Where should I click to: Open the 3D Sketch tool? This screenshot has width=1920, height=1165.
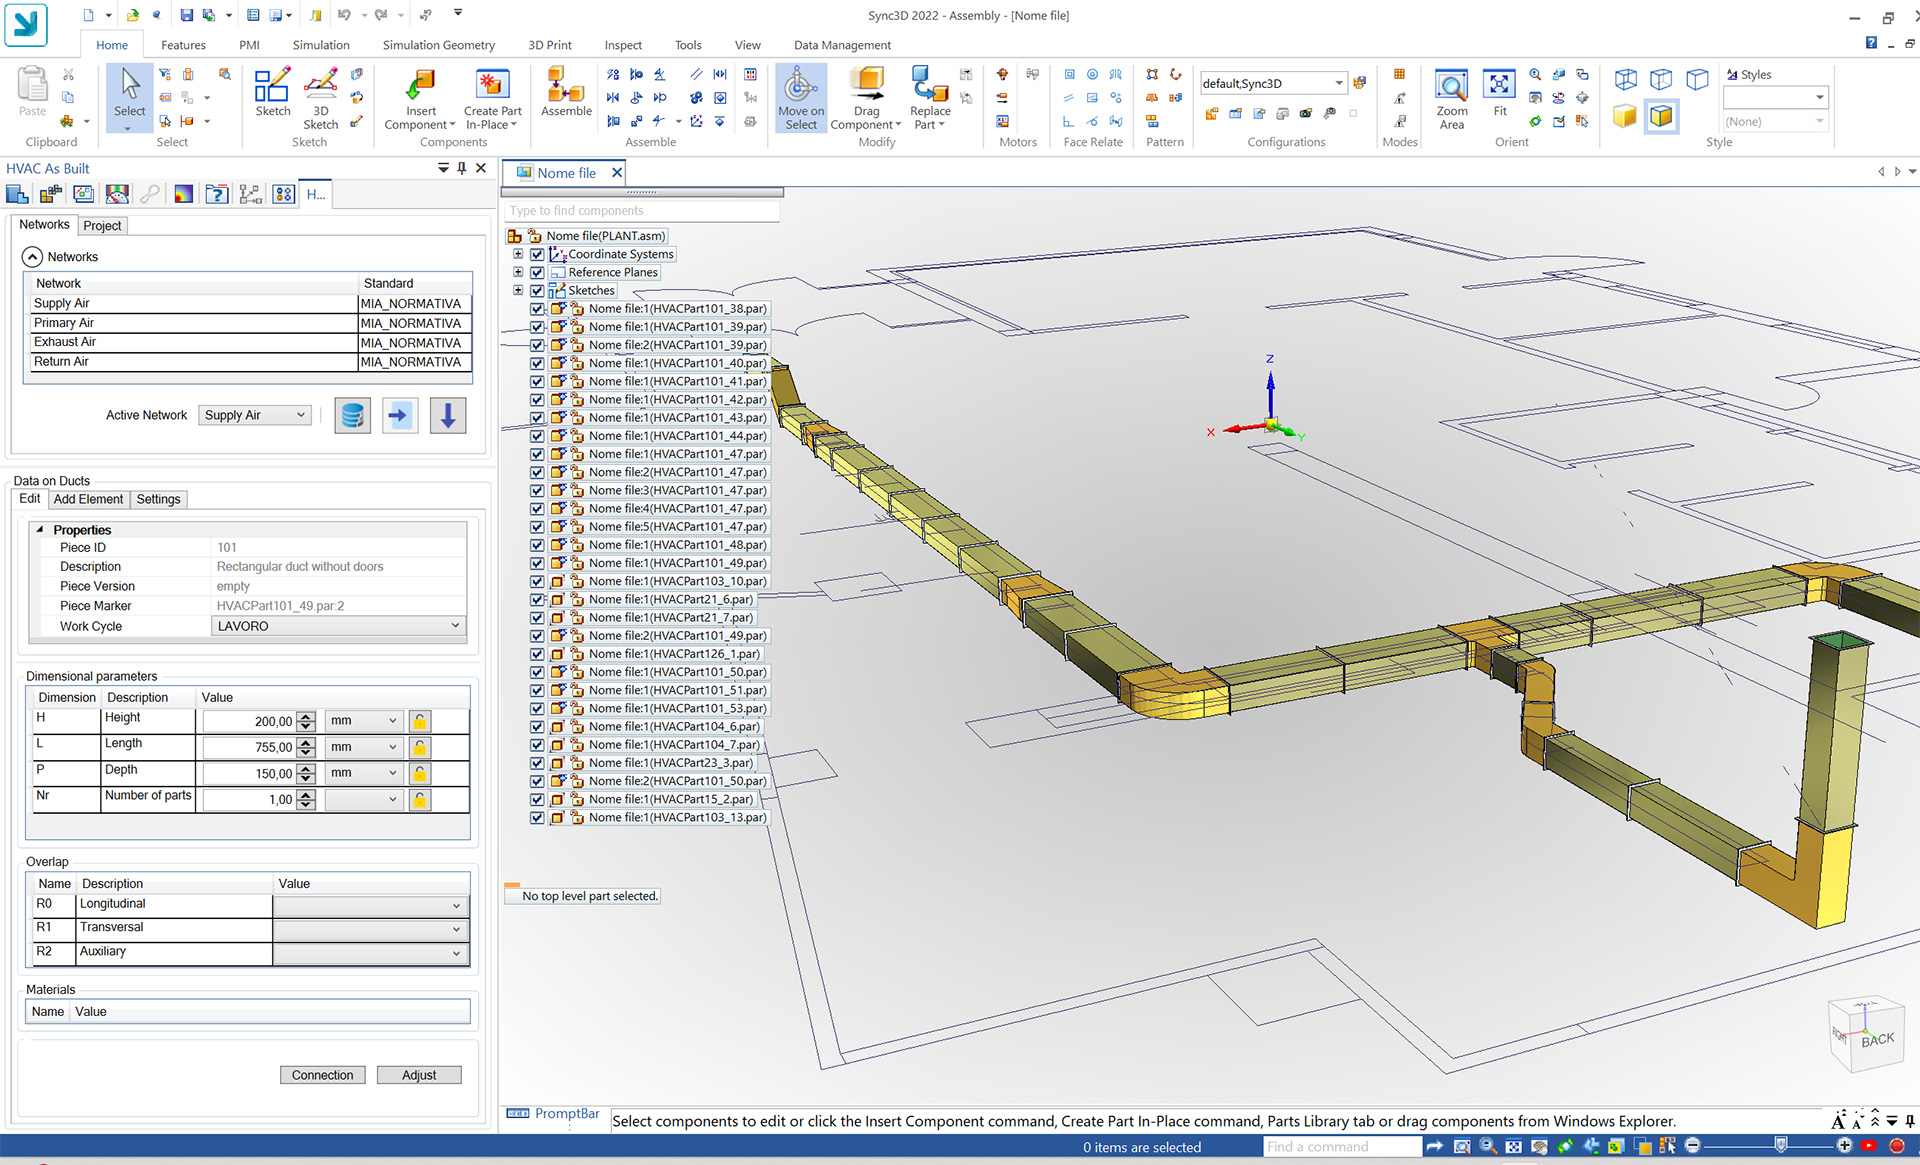click(320, 98)
